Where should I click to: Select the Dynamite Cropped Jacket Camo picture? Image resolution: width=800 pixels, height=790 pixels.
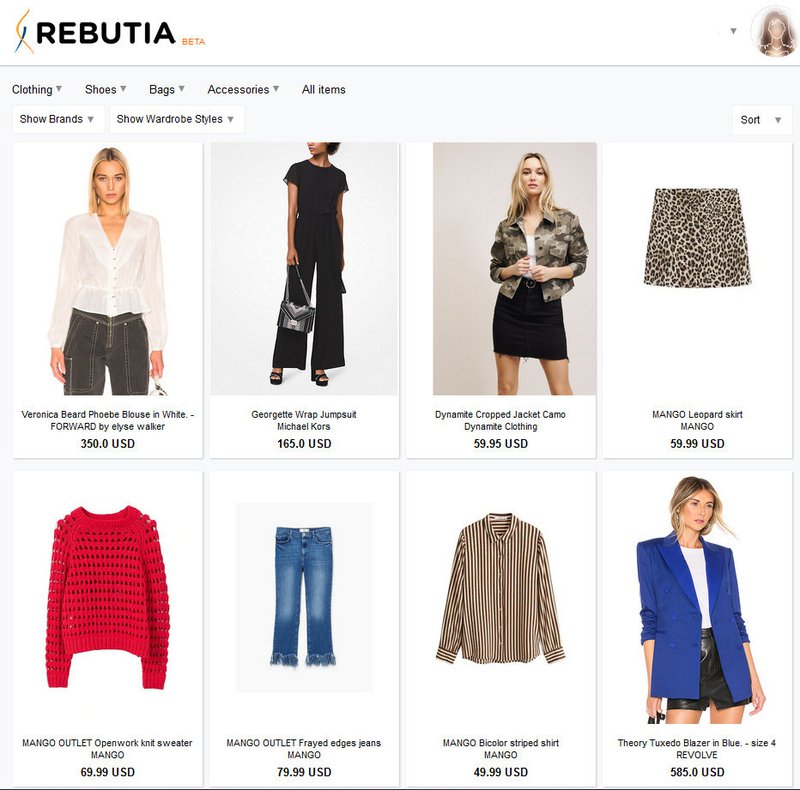pyautogui.click(x=514, y=269)
